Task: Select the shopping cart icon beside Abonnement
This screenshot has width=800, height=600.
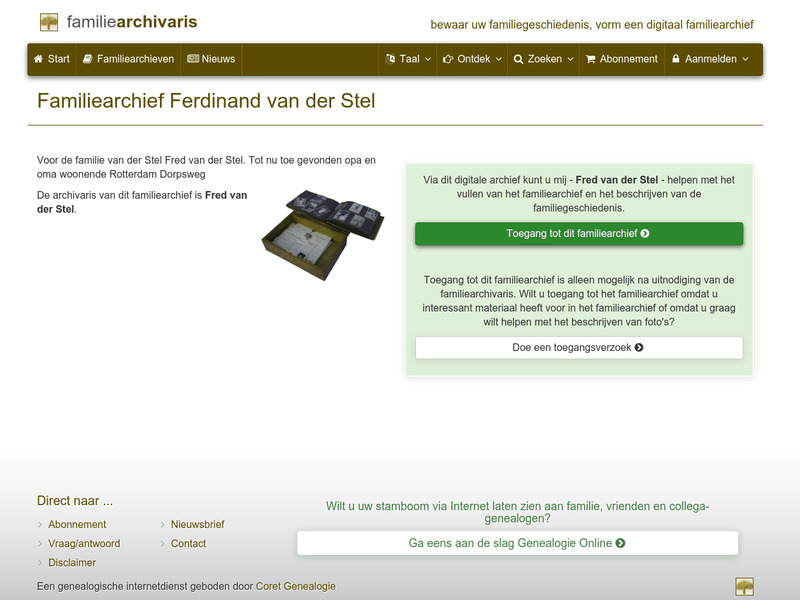Action: click(x=589, y=59)
